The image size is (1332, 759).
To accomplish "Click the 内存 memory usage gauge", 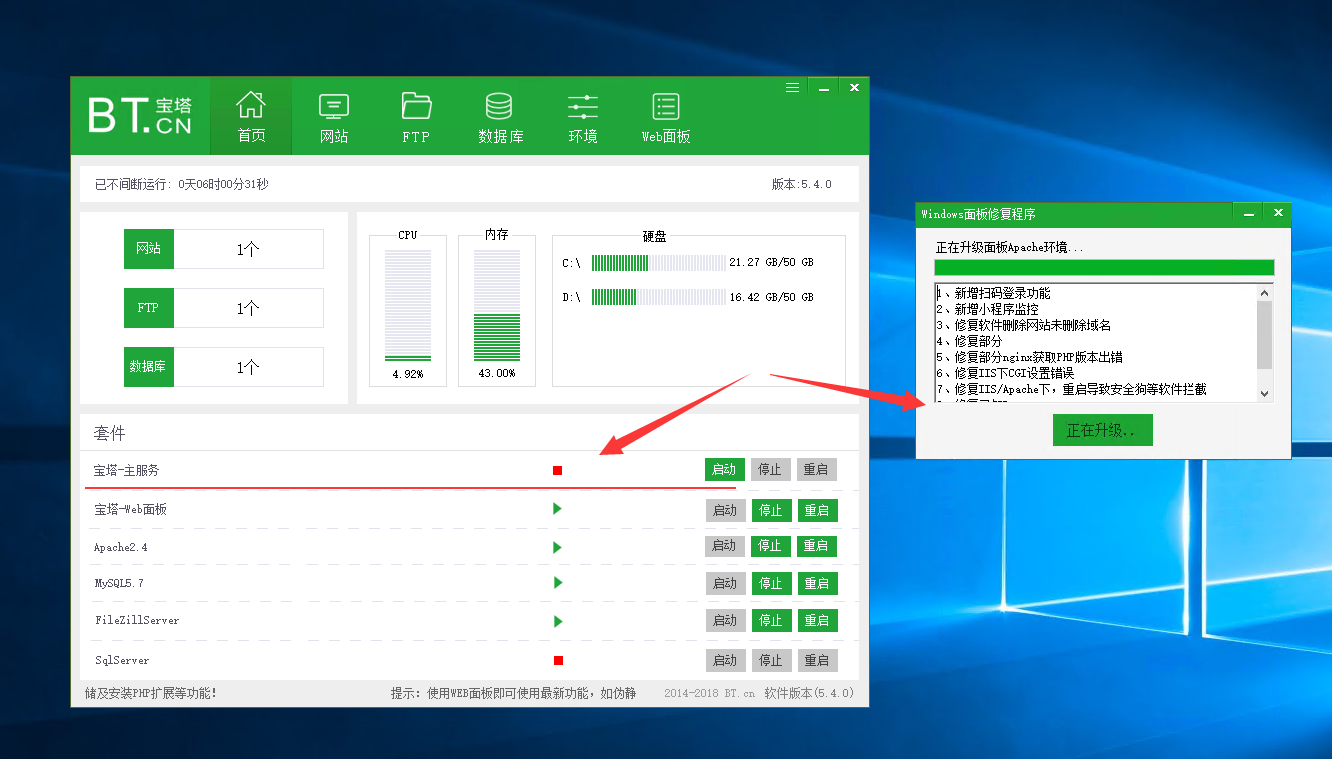I will point(497,307).
